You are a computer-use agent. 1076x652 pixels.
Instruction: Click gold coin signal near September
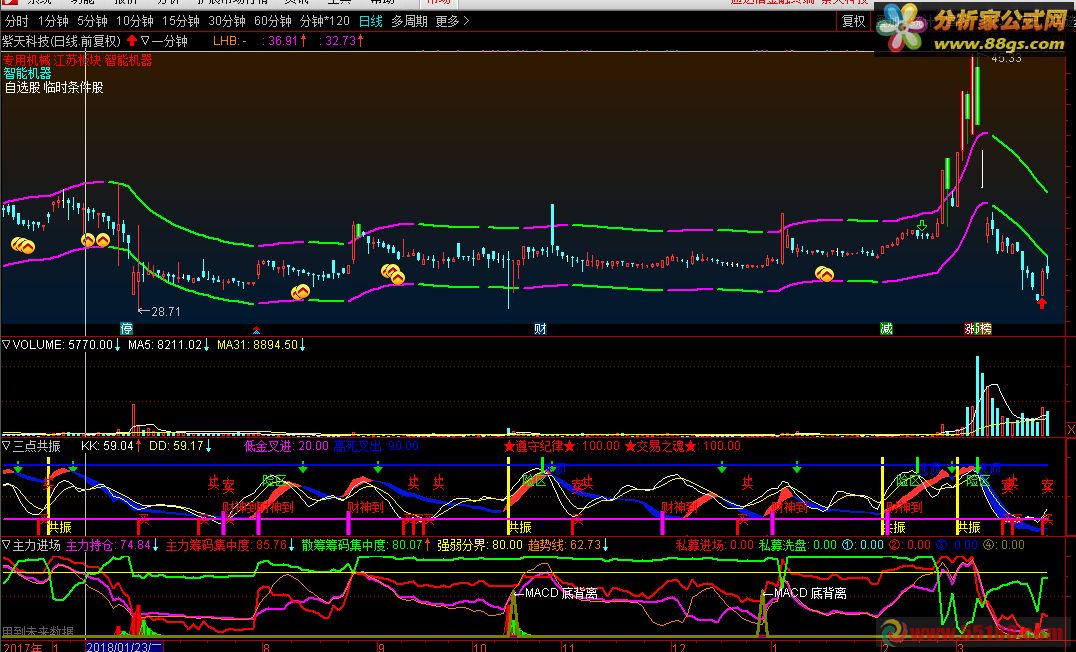[x=393, y=274]
